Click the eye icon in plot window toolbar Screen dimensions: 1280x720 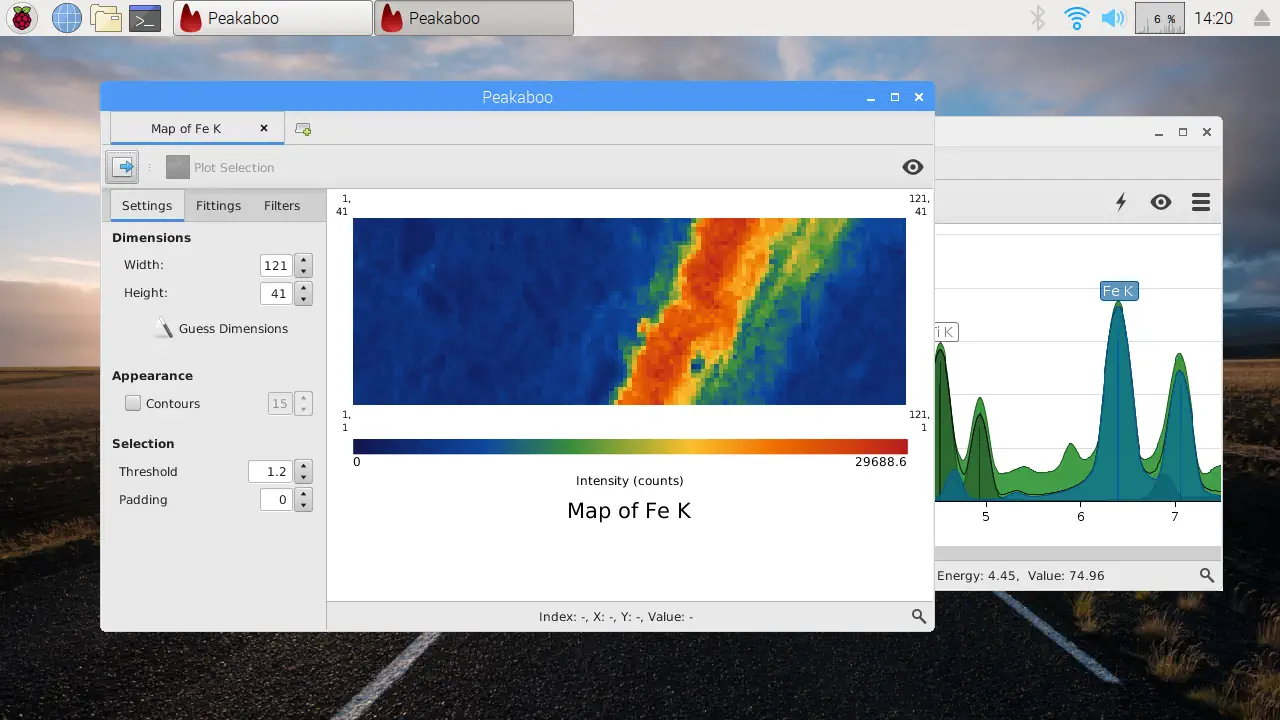coord(1160,202)
